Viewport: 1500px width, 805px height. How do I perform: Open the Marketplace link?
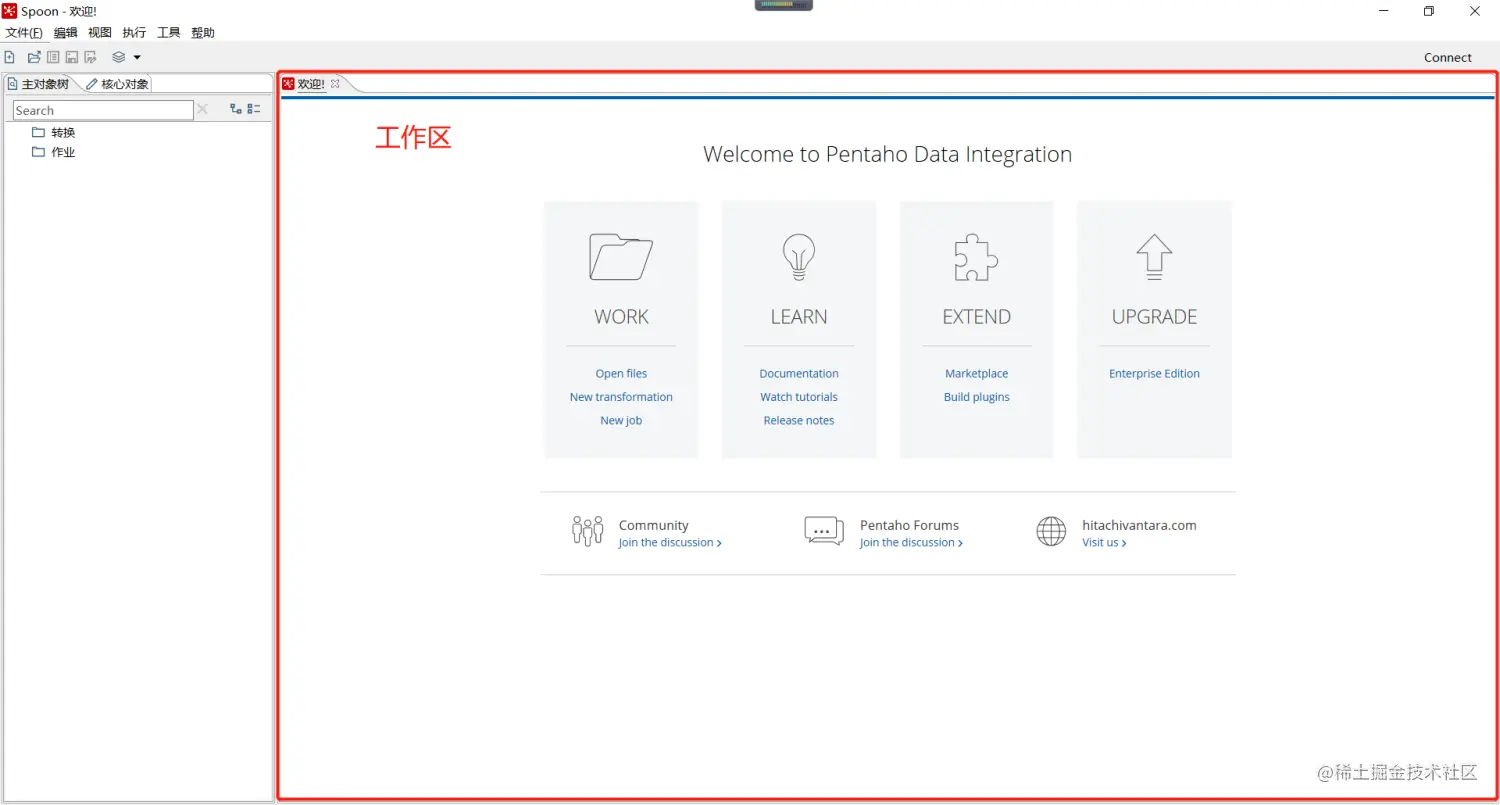point(977,373)
